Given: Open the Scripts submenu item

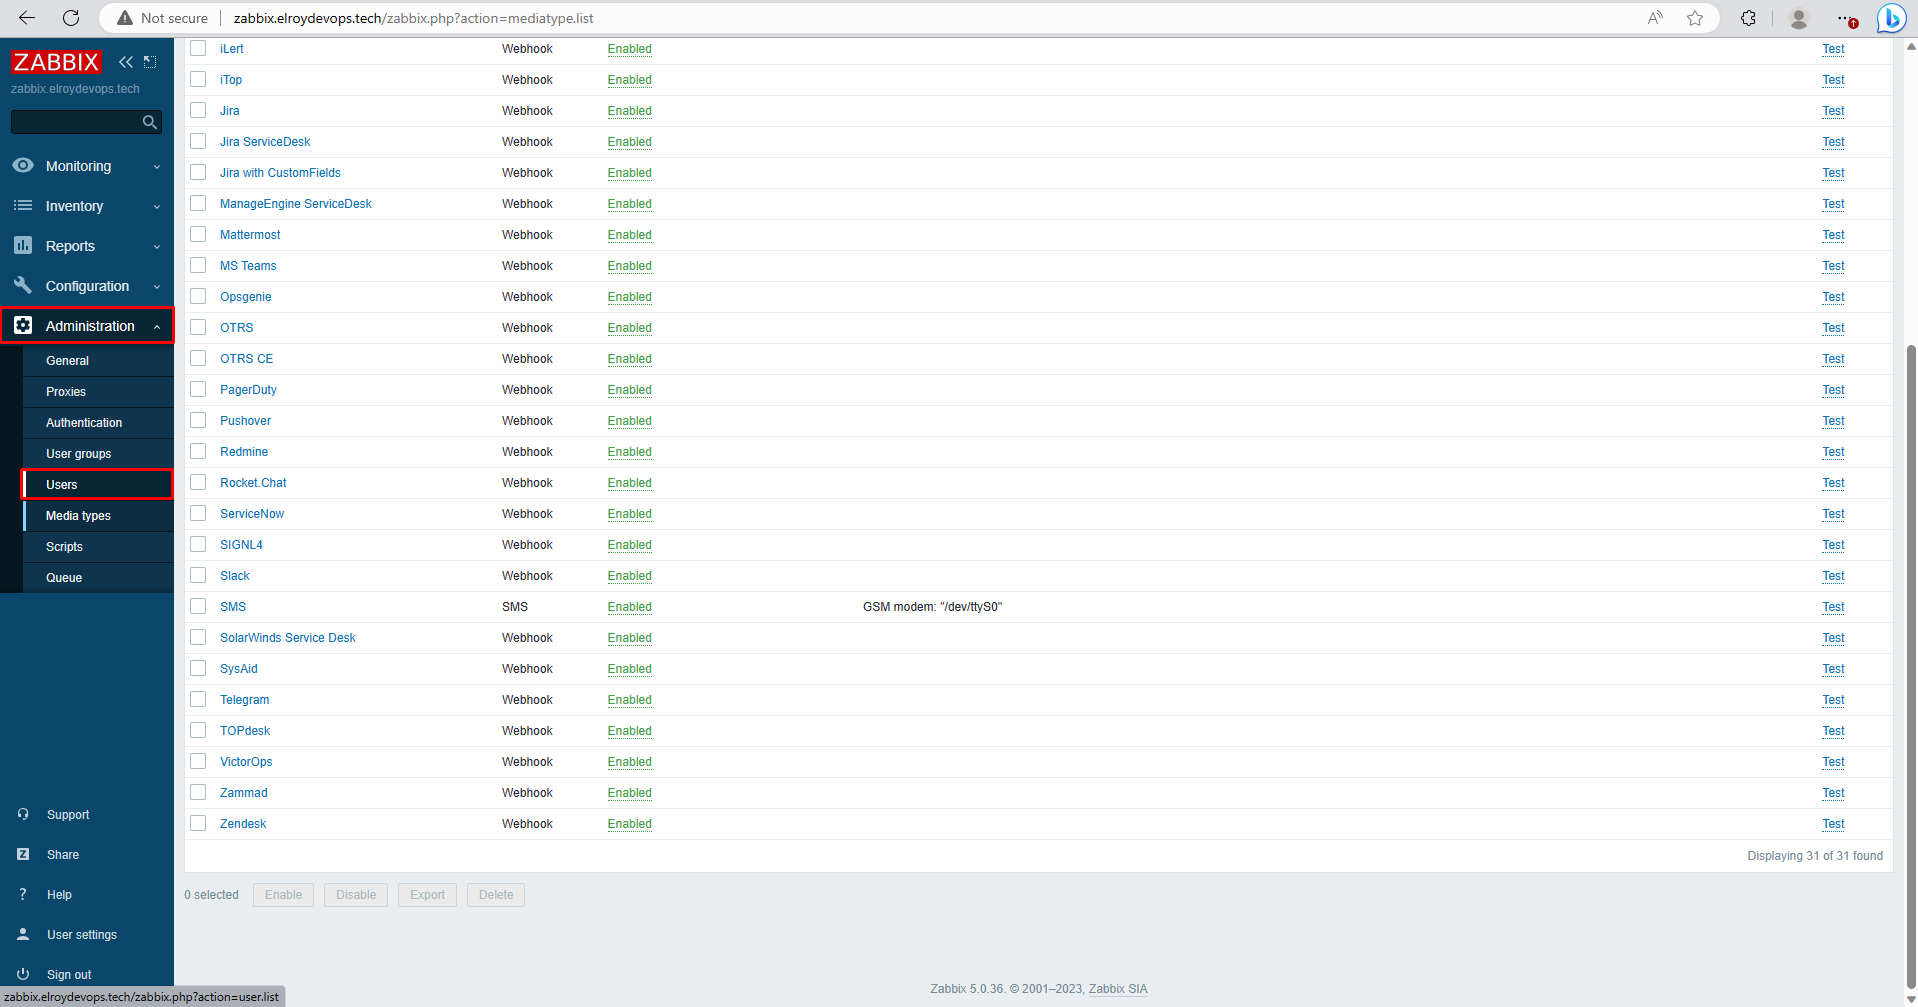Looking at the screenshot, I should pos(98,547).
